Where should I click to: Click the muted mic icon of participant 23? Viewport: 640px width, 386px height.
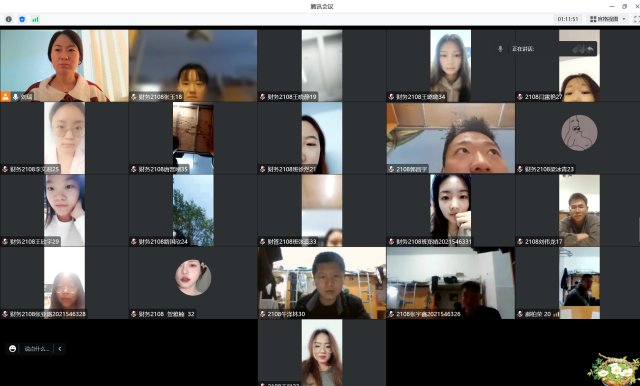point(520,169)
